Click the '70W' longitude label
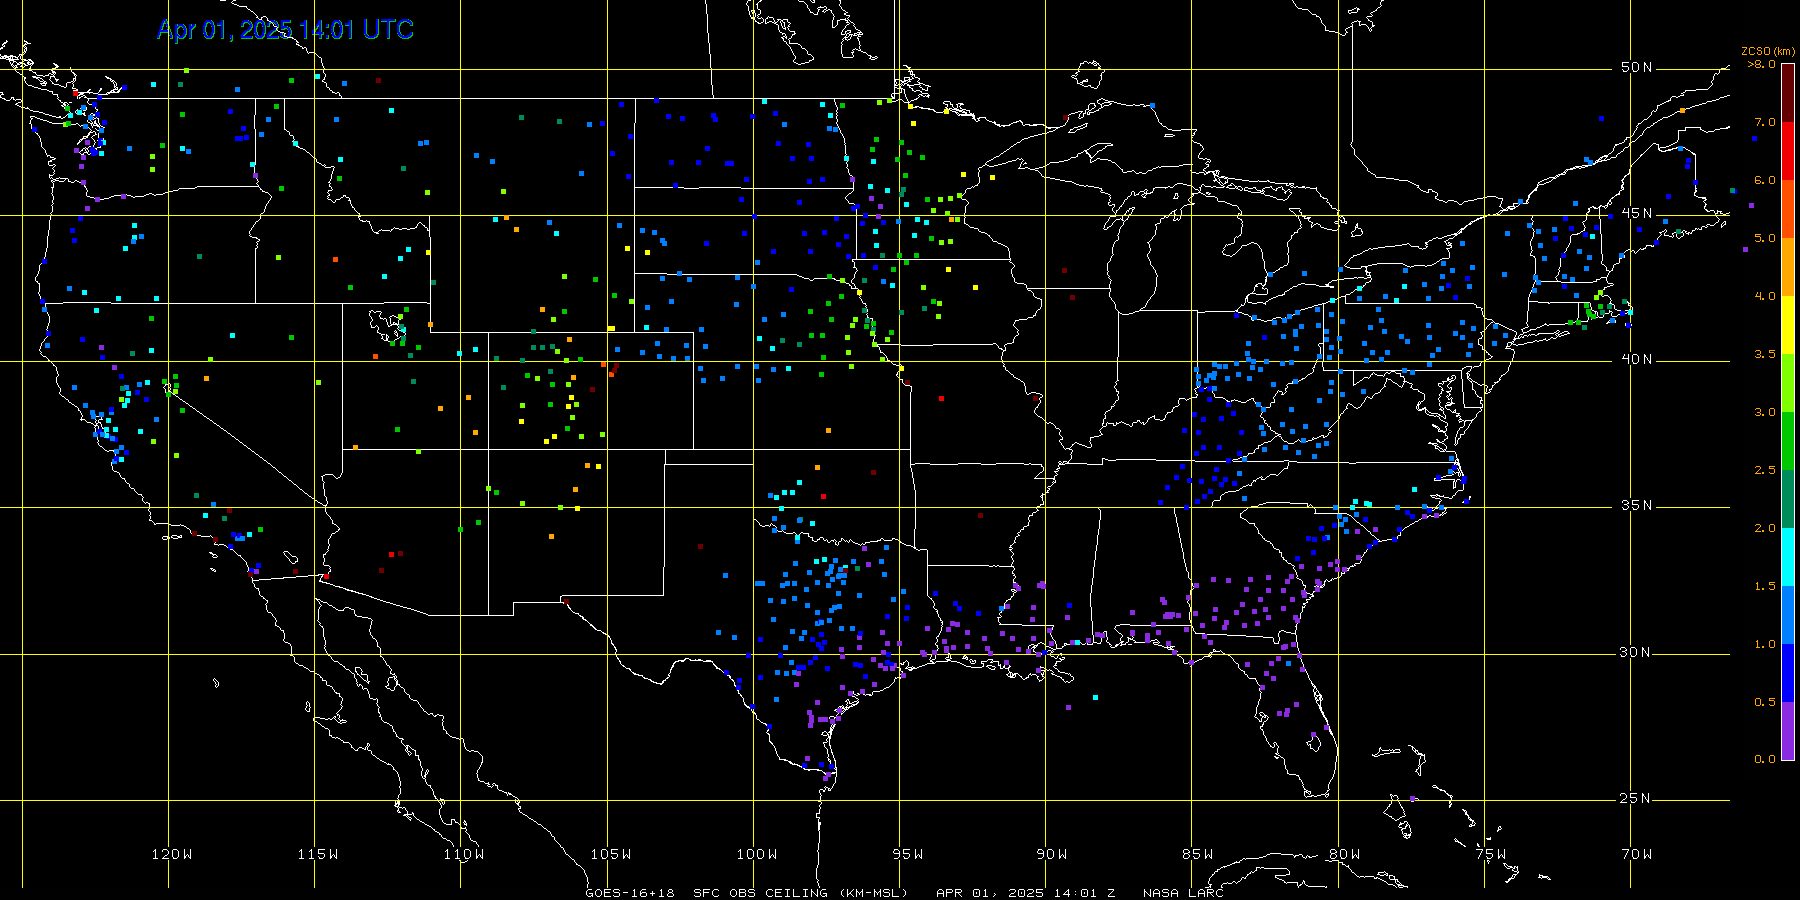The image size is (1800, 900). point(1637,854)
